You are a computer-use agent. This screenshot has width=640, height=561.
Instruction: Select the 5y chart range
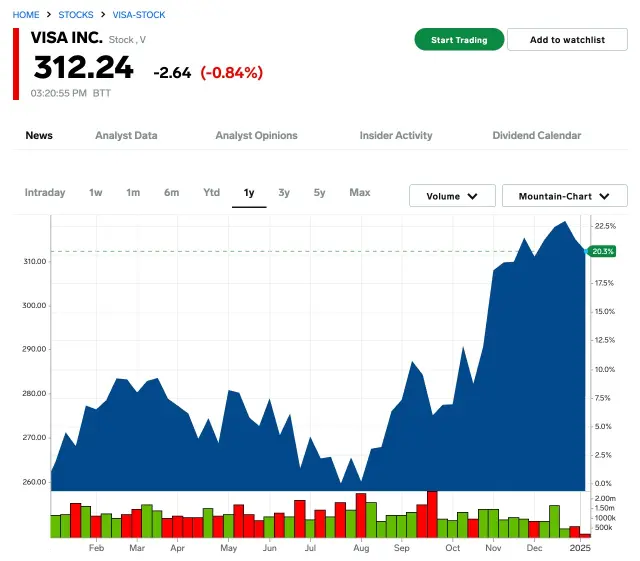click(319, 192)
